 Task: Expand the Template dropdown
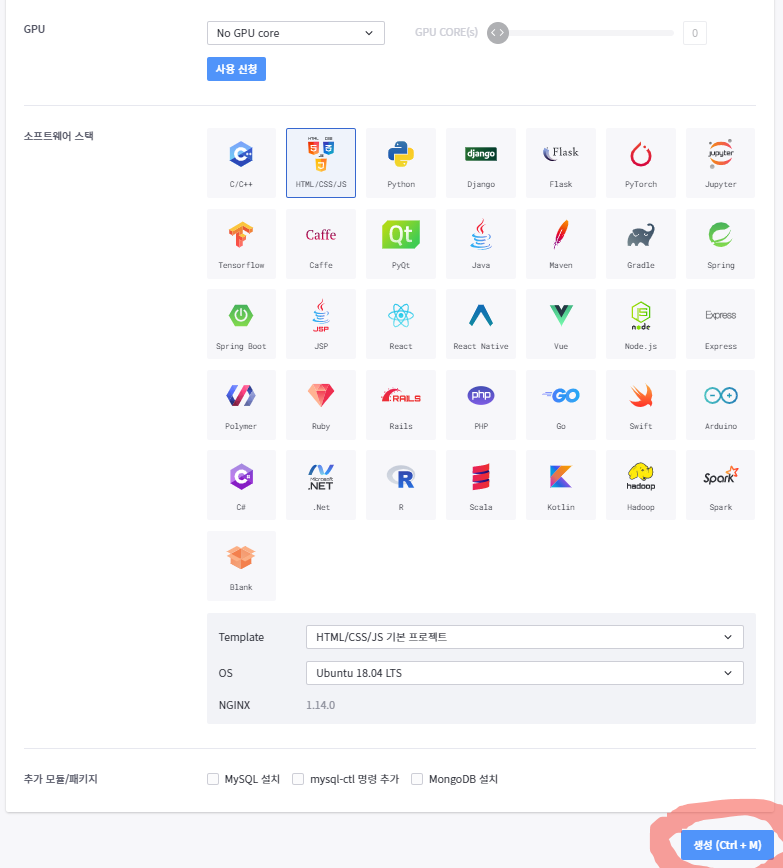[525, 637]
